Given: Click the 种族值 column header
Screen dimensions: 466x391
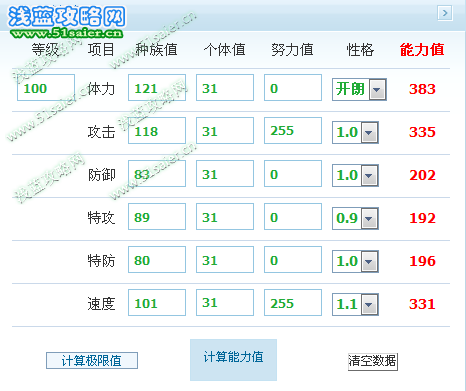Looking at the screenshot, I should click(x=156, y=50).
